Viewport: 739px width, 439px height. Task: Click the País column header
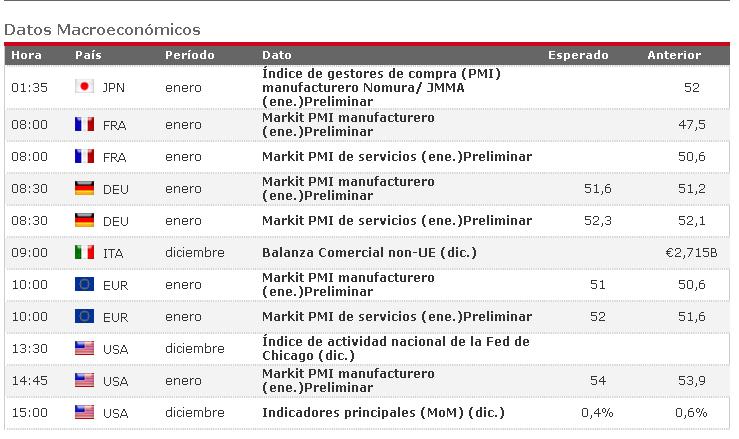(88, 55)
